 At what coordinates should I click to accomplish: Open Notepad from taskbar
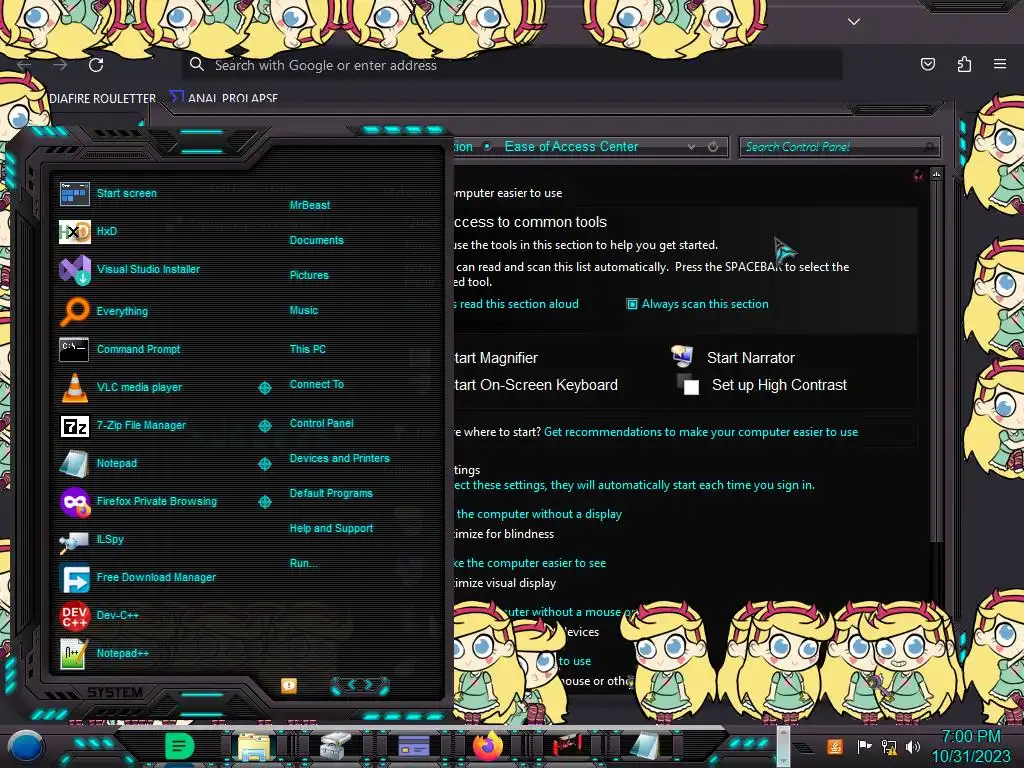pos(645,746)
